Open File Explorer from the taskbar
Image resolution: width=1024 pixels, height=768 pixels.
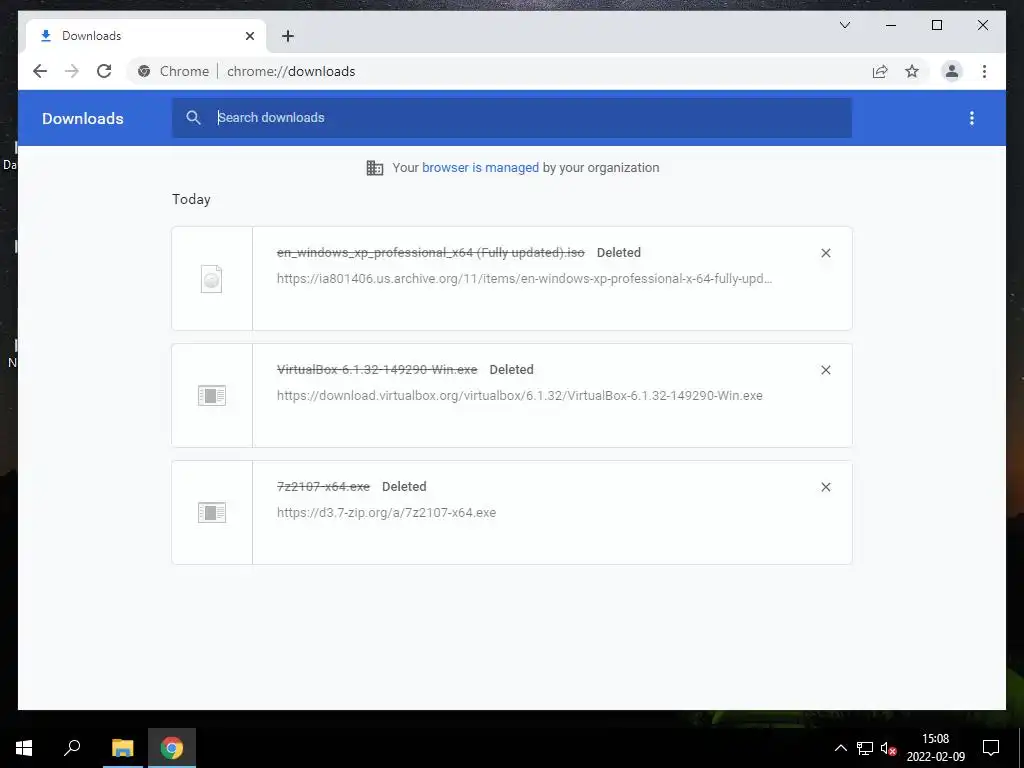[122, 748]
